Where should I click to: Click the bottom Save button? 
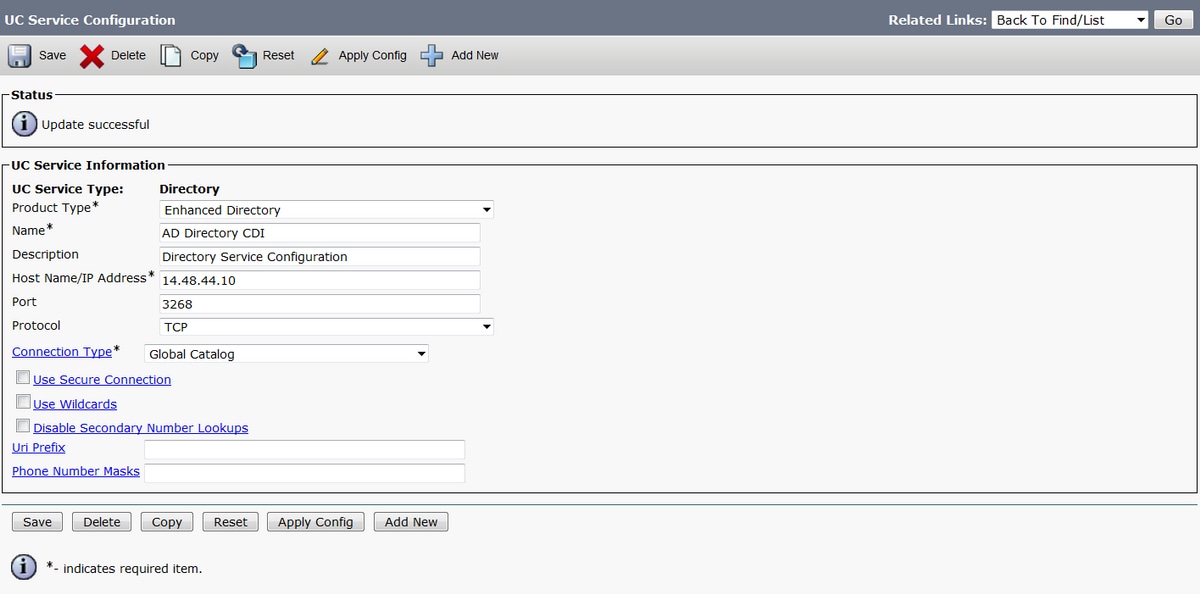(x=37, y=522)
